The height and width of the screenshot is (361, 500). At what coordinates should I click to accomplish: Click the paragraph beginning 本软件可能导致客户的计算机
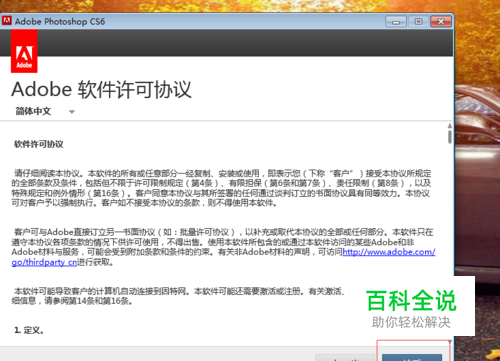[x=180, y=296]
